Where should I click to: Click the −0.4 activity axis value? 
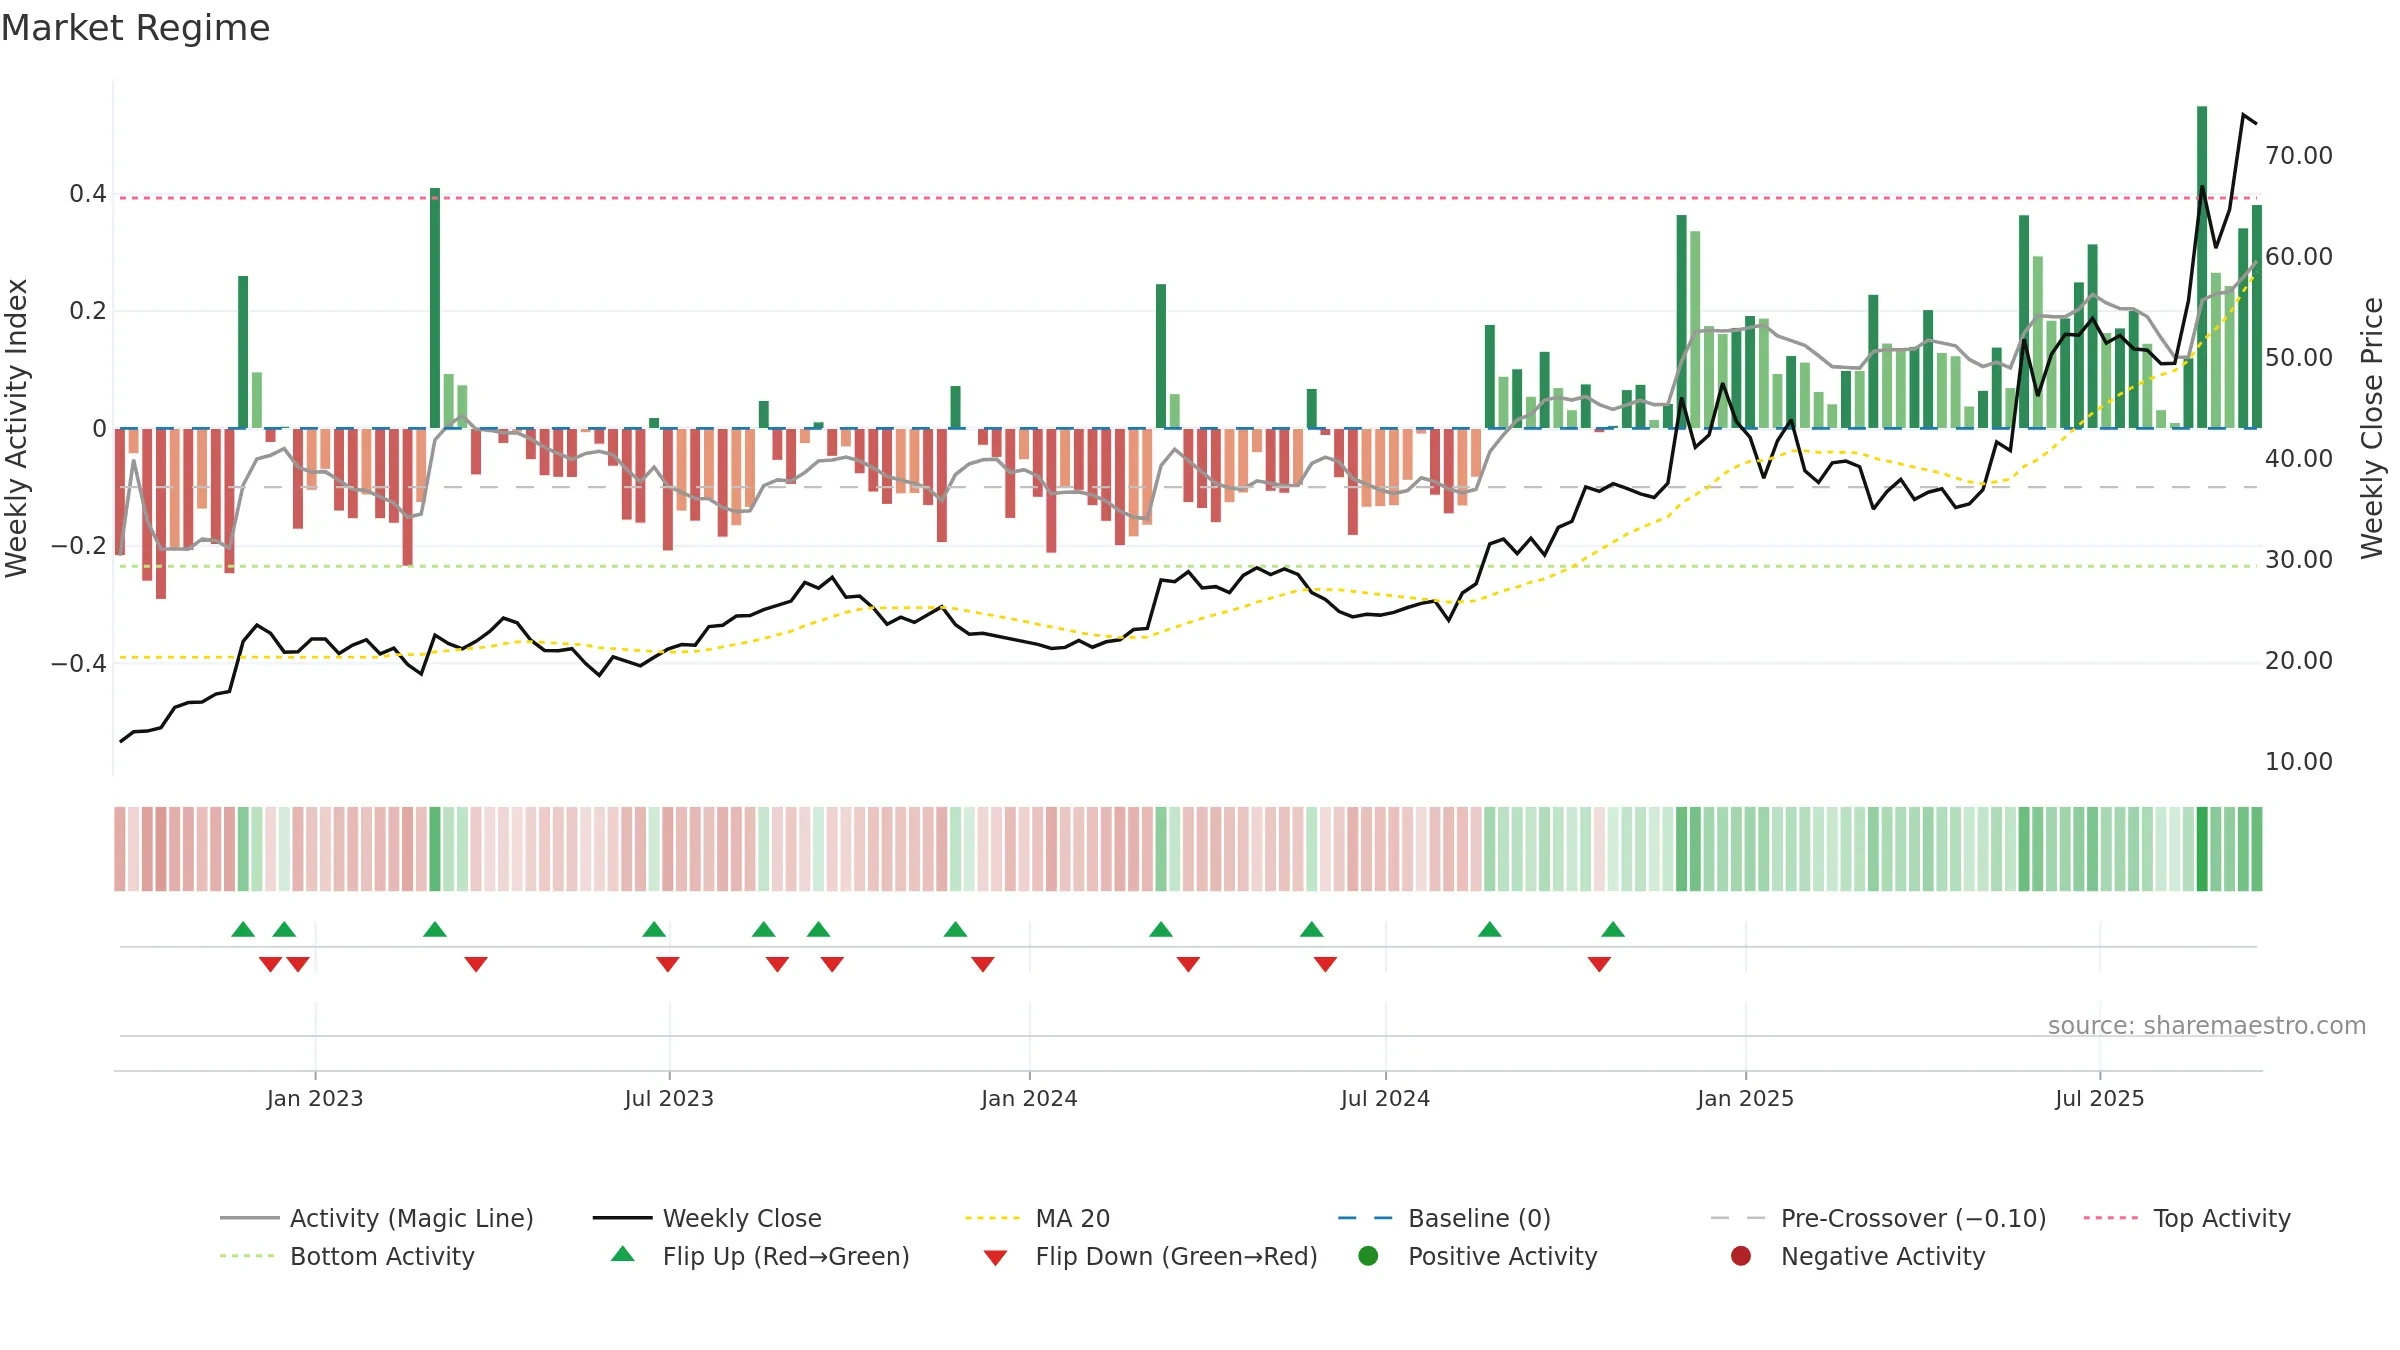click(x=79, y=664)
